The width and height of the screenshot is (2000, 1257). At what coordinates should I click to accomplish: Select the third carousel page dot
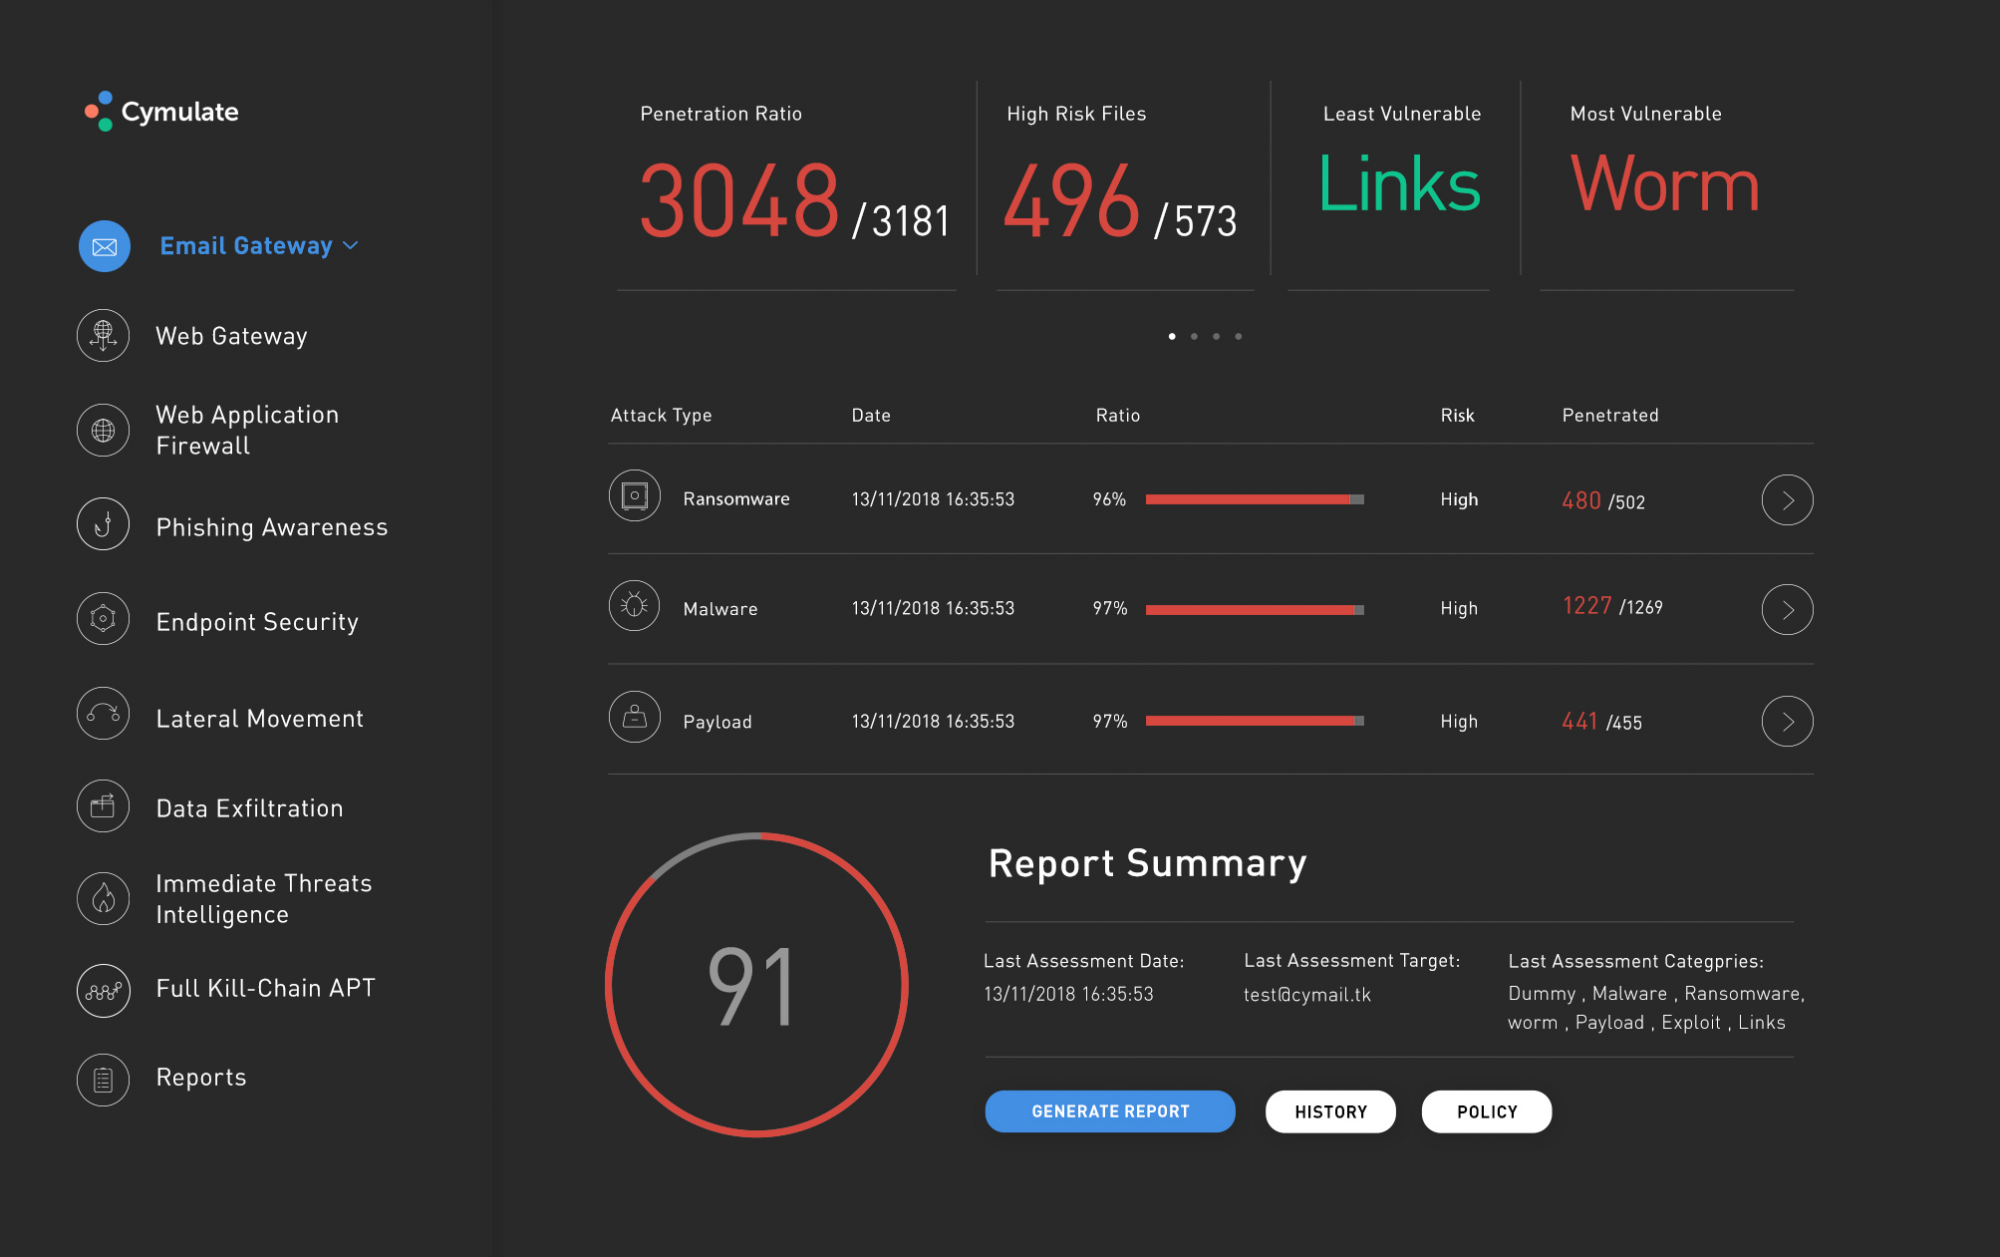[1216, 337]
